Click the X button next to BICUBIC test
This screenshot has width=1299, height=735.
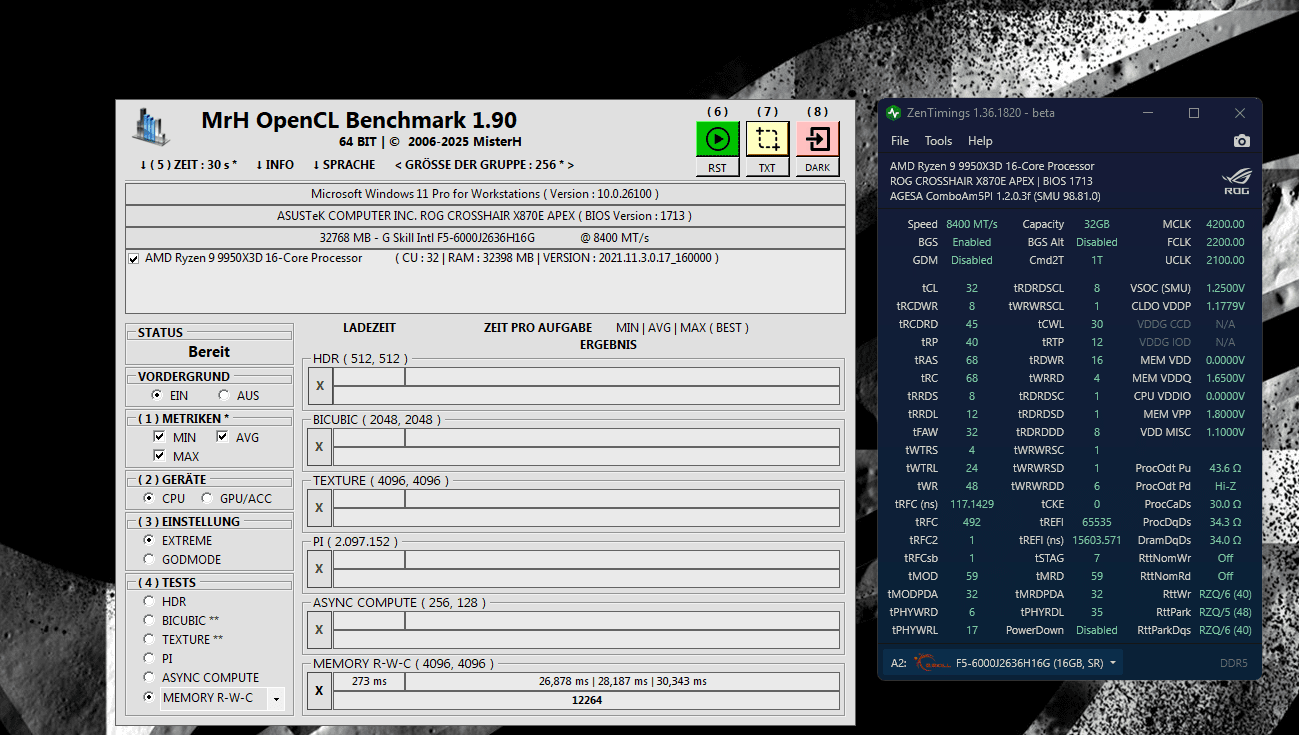tap(319, 446)
